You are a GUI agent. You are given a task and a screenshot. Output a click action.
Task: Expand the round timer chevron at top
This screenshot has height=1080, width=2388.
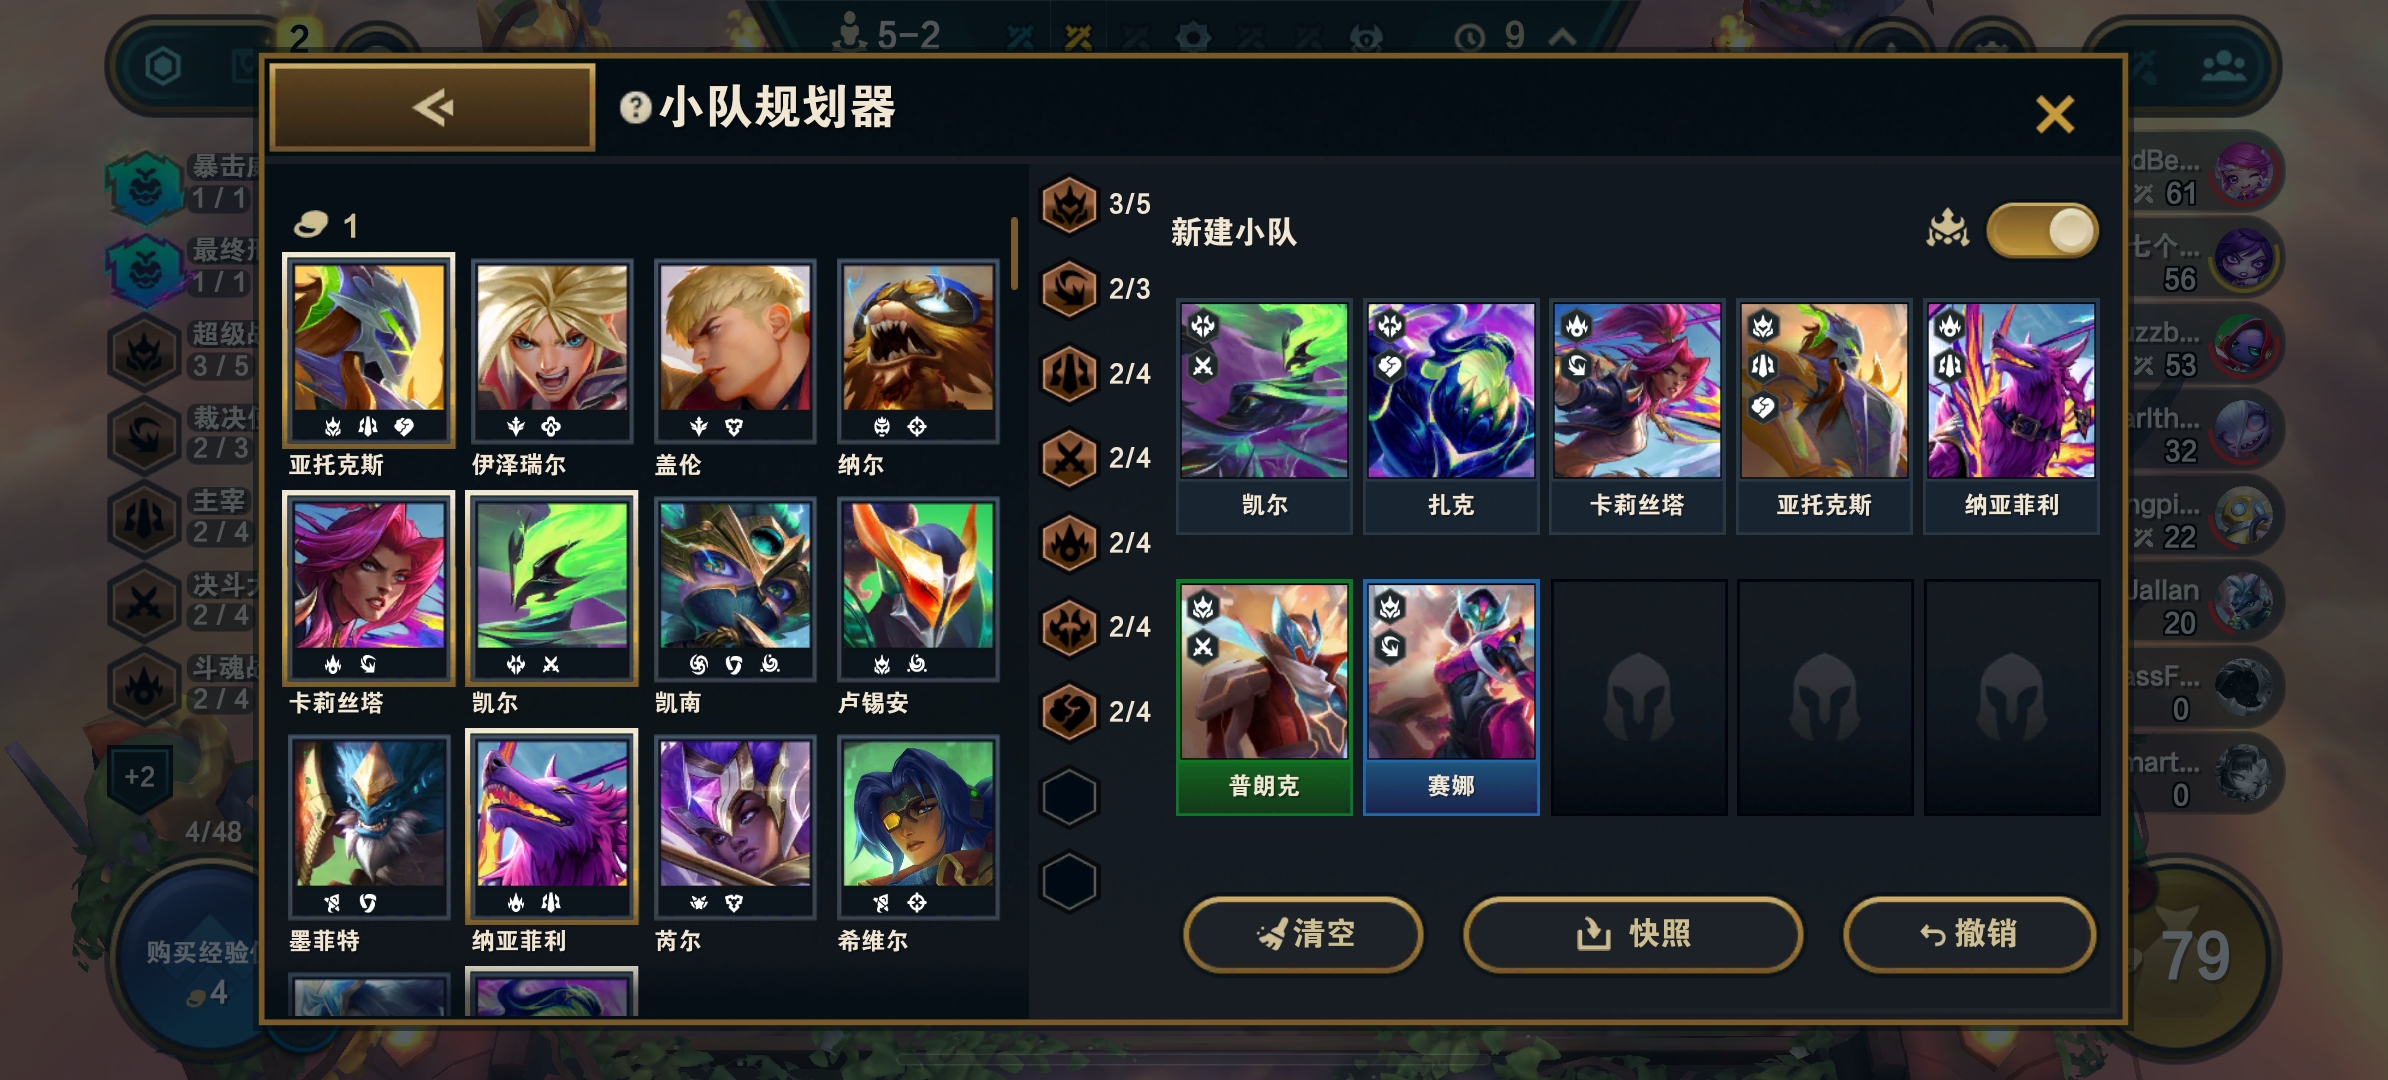pyautogui.click(x=1562, y=37)
